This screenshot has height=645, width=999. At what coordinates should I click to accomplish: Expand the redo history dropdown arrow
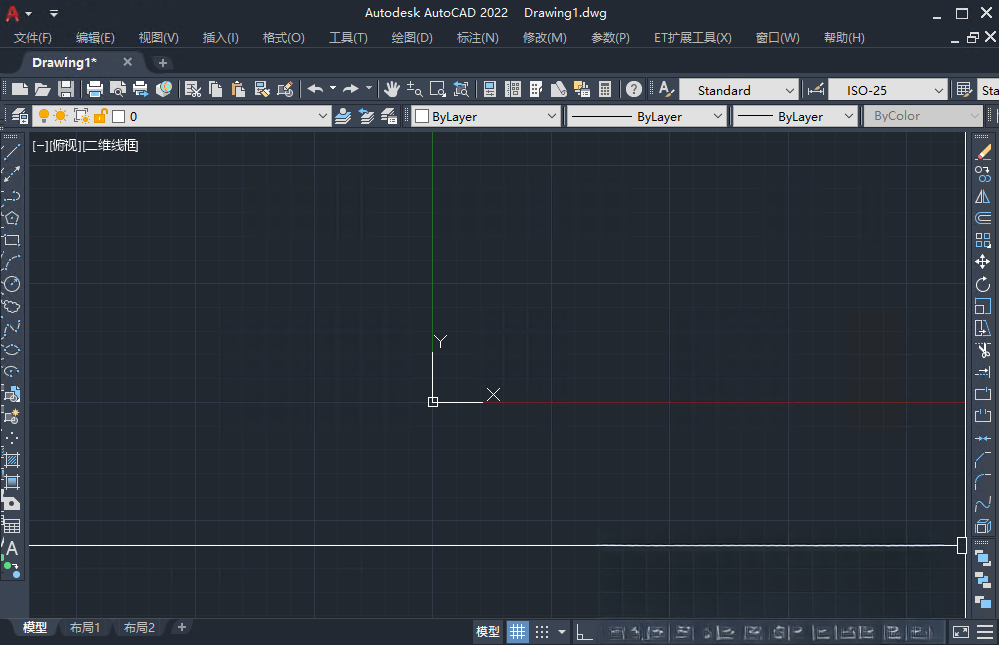tap(368, 89)
